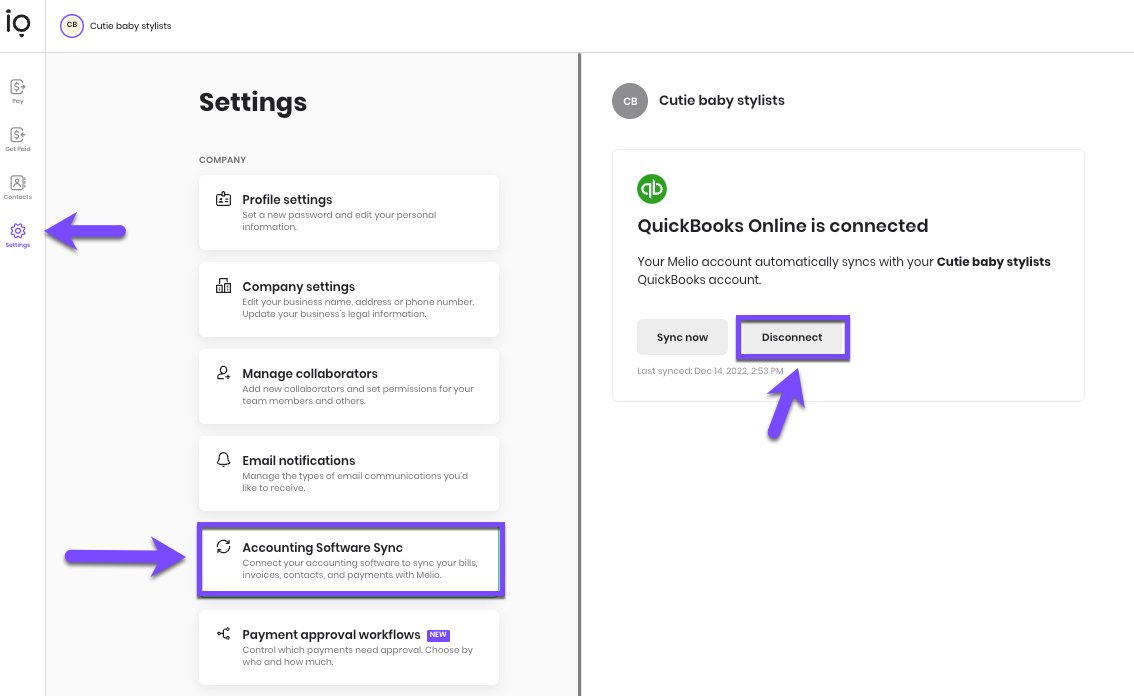Click the Accounting Software Sync arrows icon
The width and height of the screenshot is (1134, 696).
tap(223, 547)
